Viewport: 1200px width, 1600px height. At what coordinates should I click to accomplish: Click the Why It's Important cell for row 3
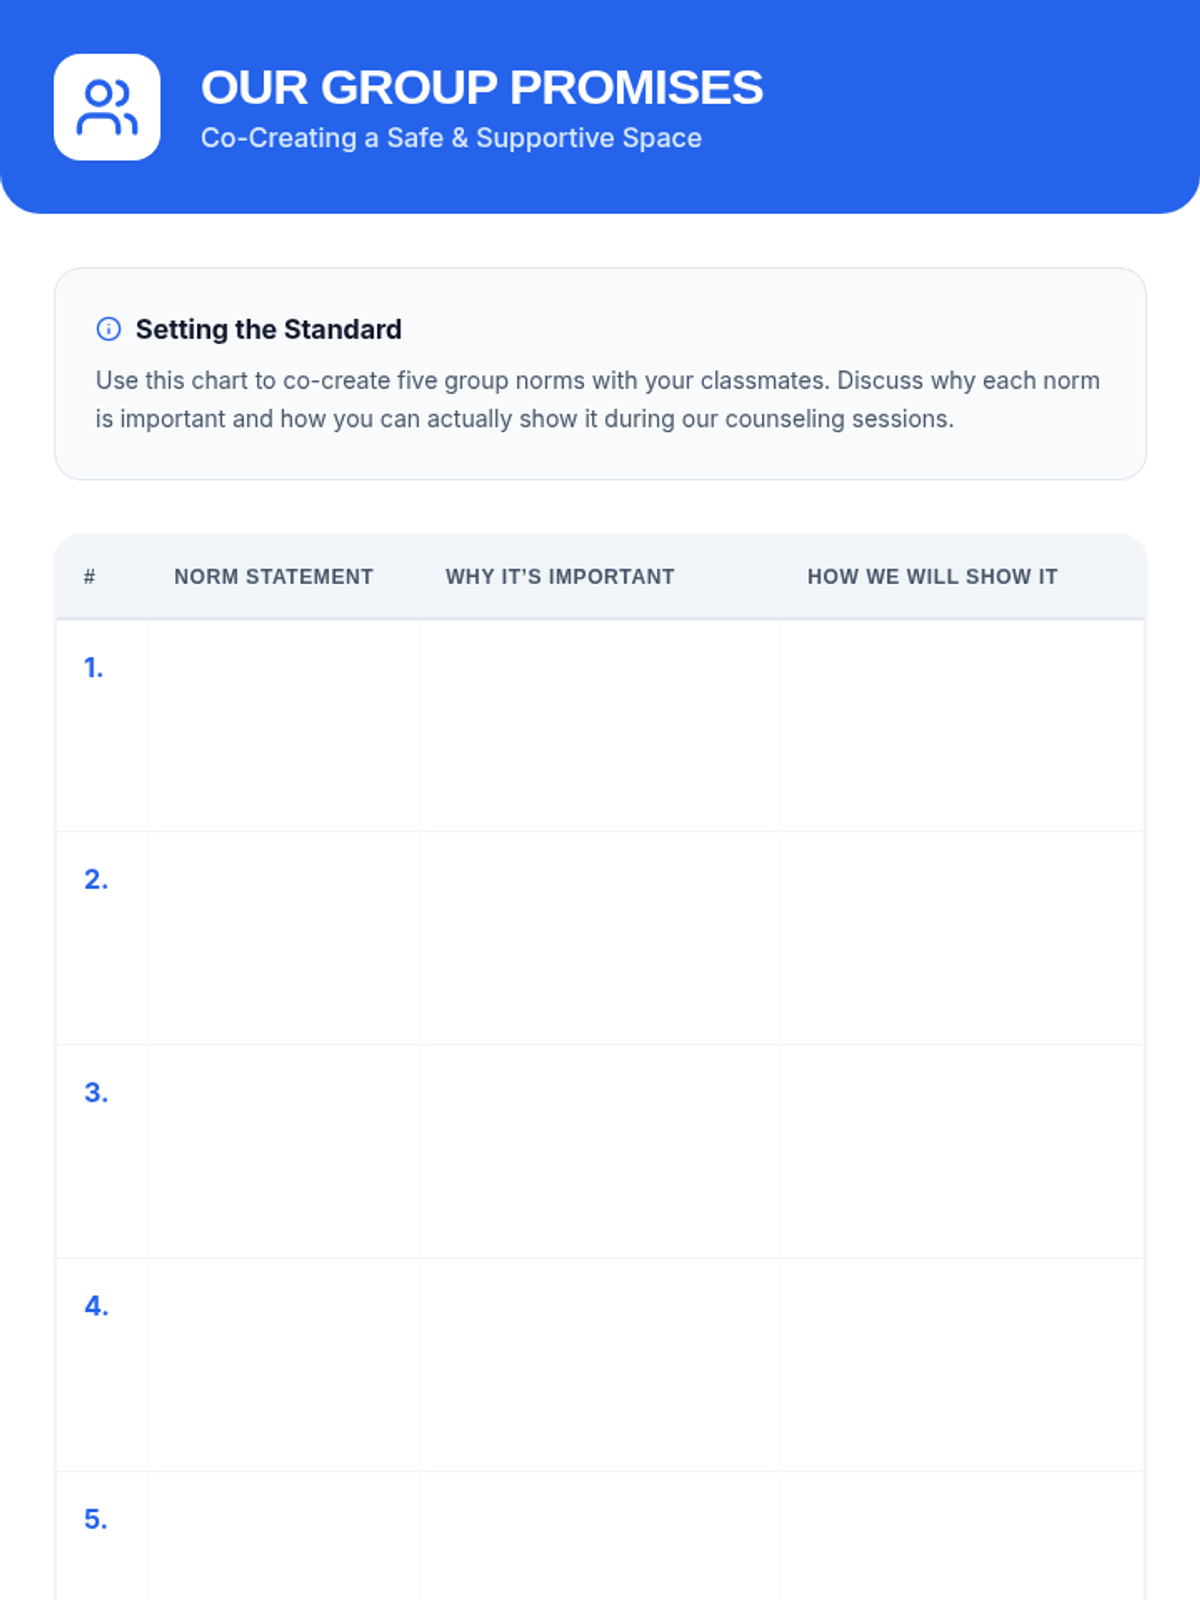coord(600,1151)
